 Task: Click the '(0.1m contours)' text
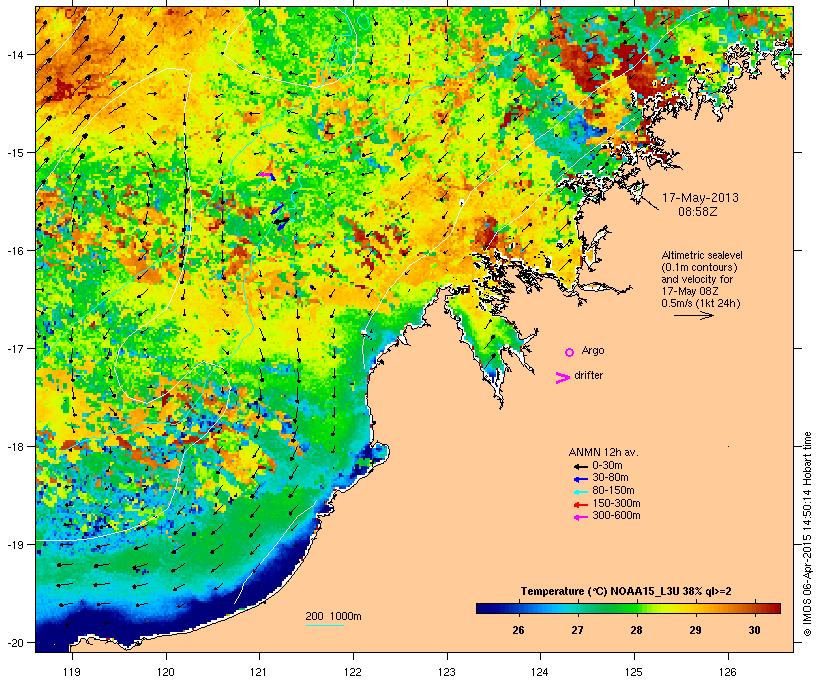[x=699, y=267]
